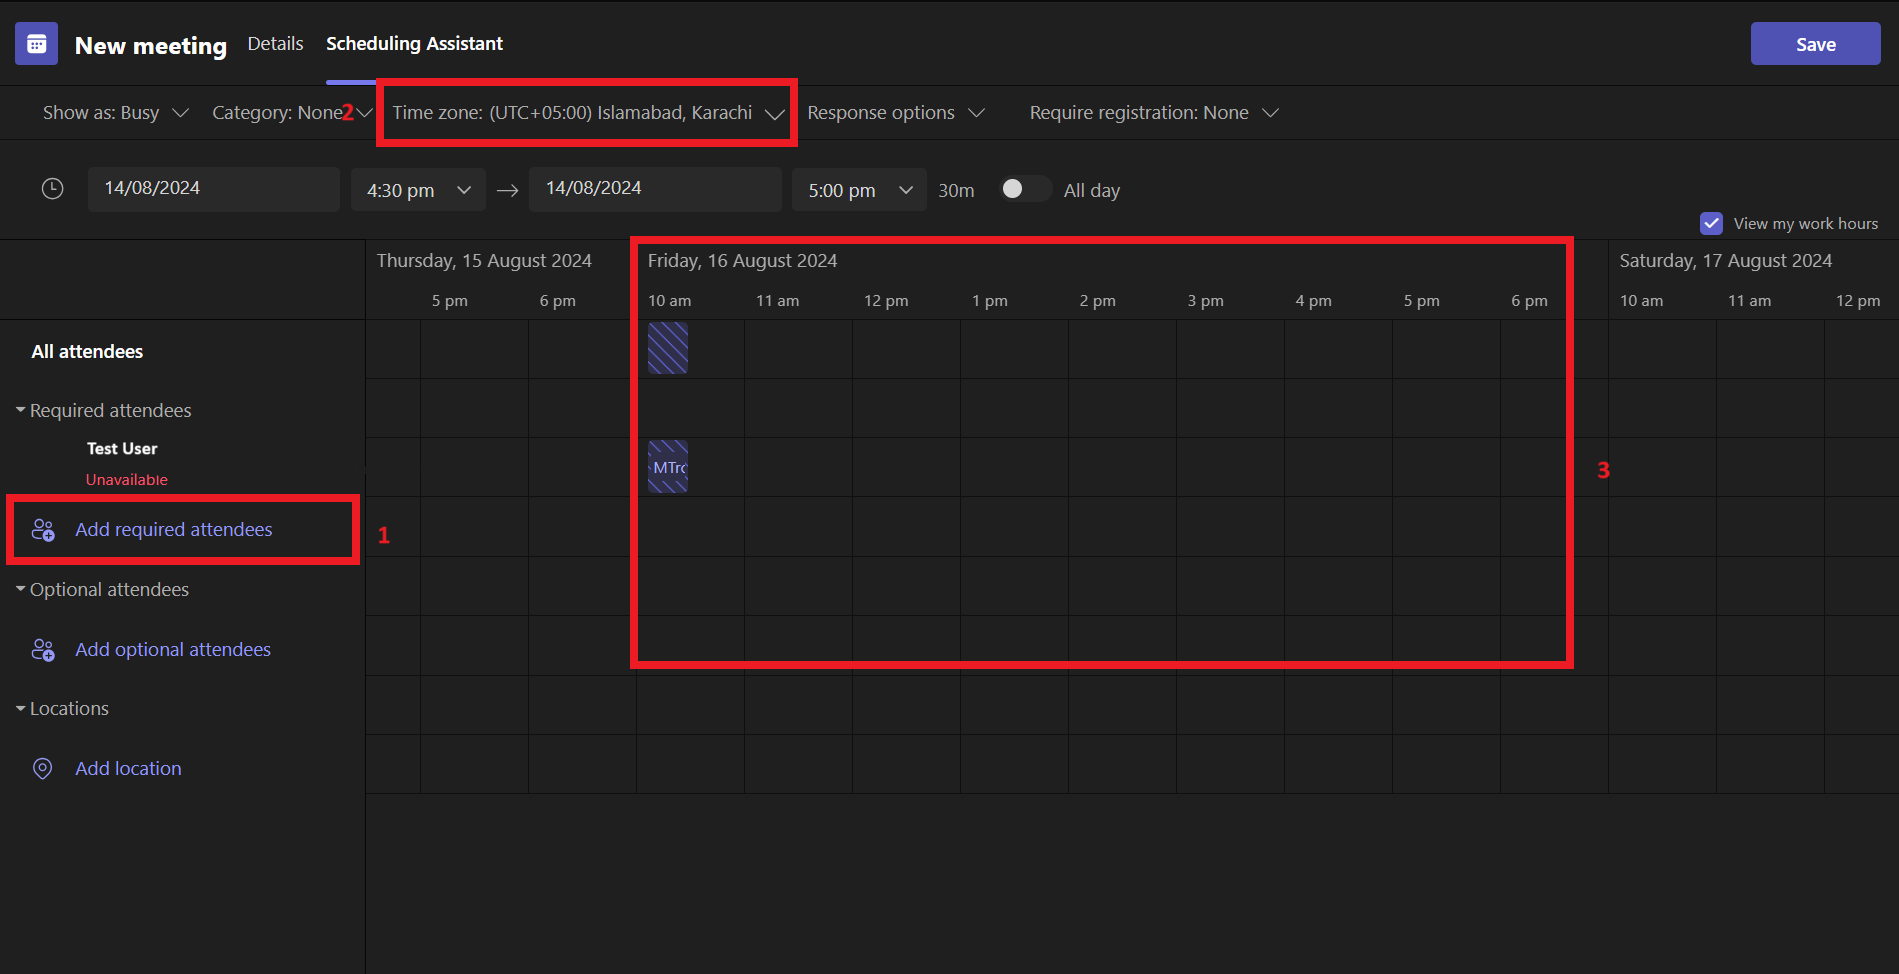
Task: Enable the All day toggle
Action: pos(1024,188)
